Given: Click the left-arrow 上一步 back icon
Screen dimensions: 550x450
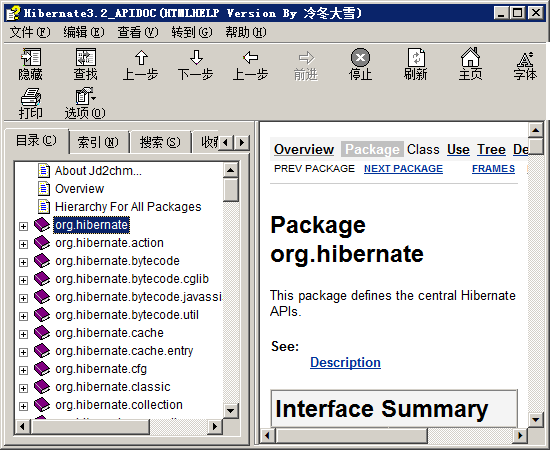Looking at the screenshot, I should tap(251, 57).
